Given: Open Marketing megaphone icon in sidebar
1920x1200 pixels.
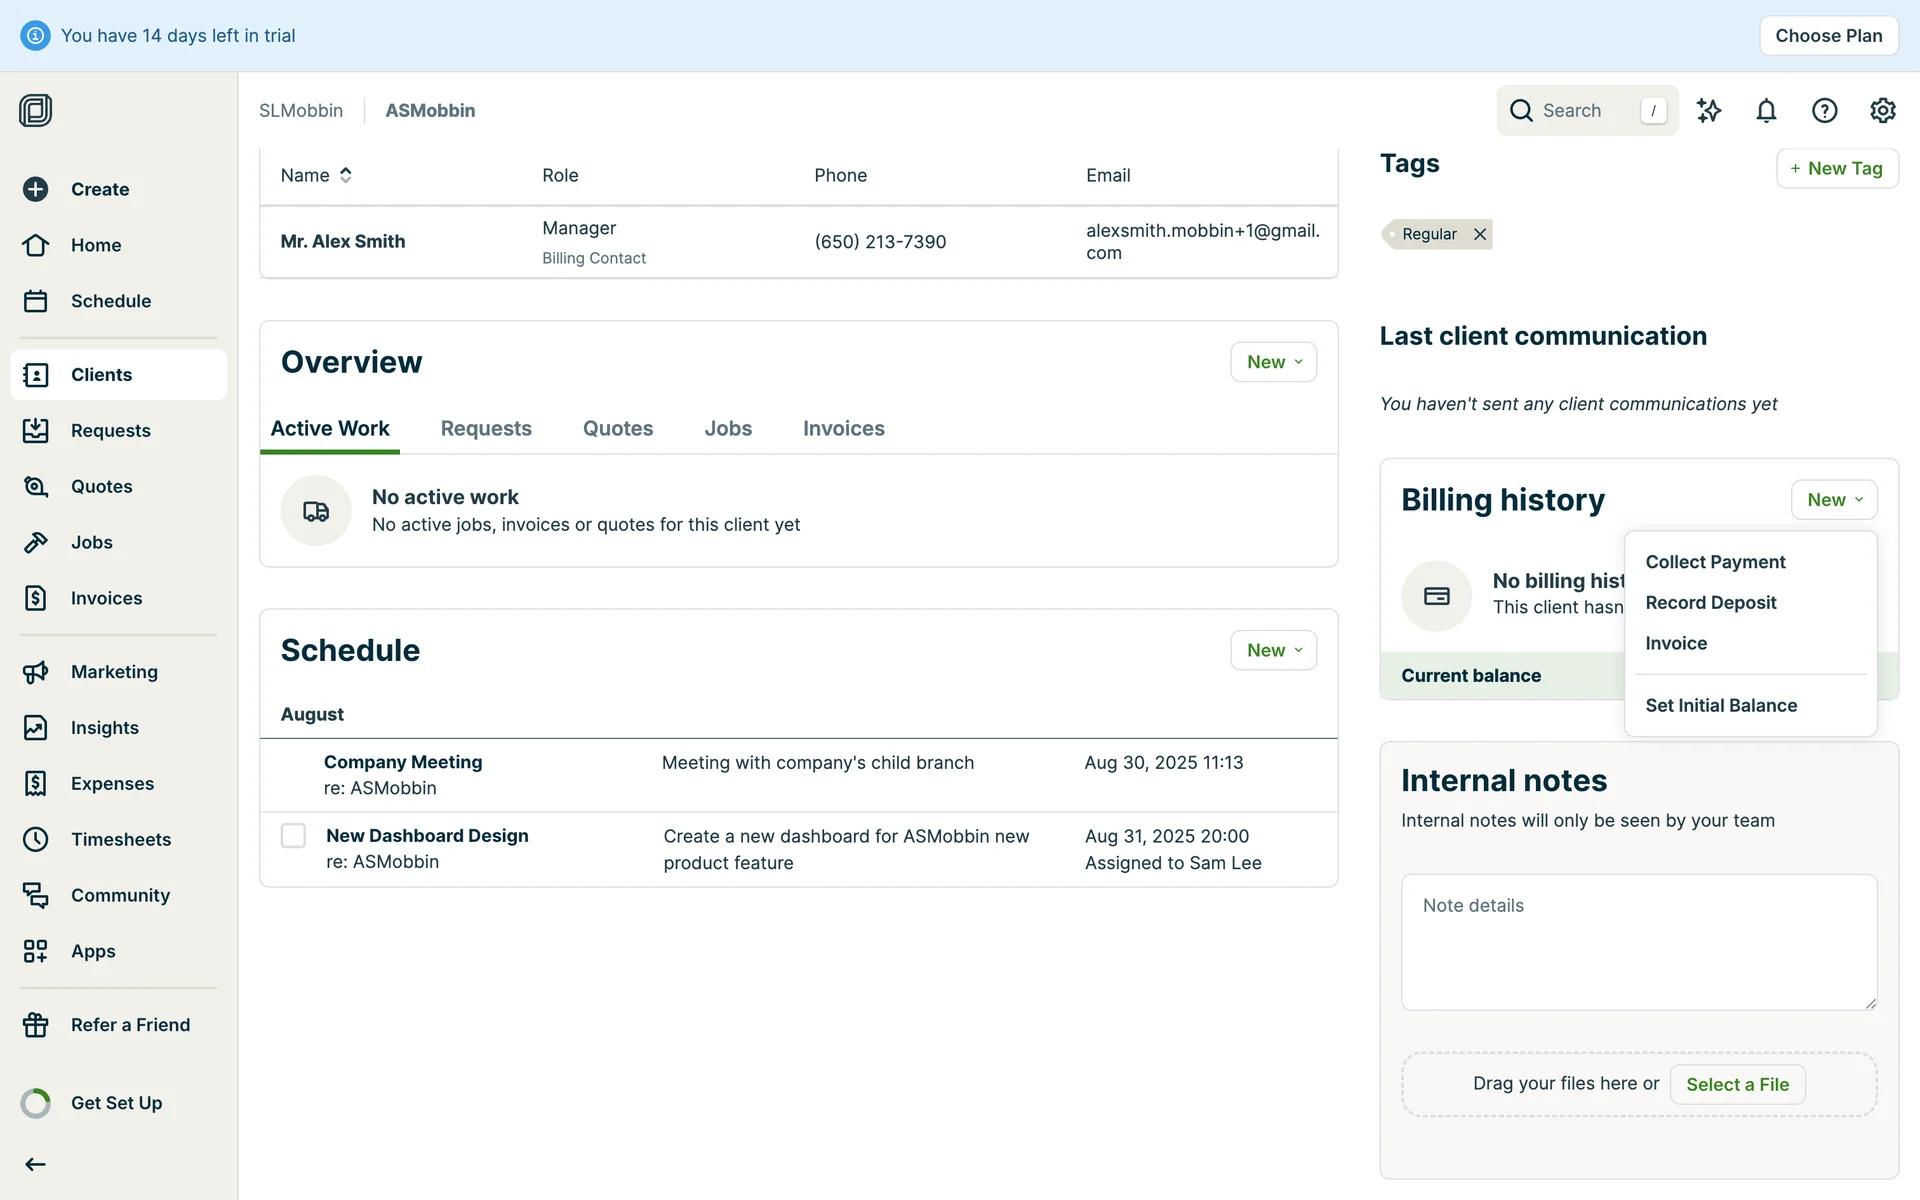Looking at the screenshot, I should 36,672.
